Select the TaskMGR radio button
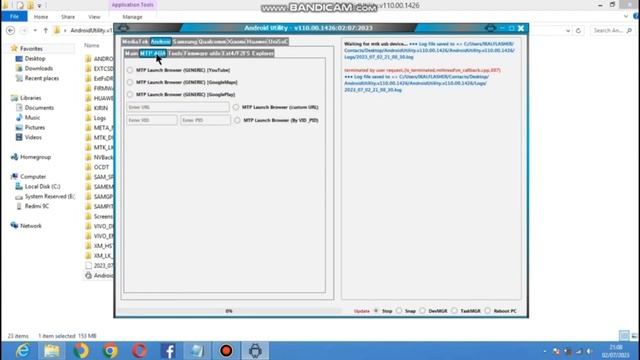The height and width of the screenshot is (360, 640). point(454,311)
